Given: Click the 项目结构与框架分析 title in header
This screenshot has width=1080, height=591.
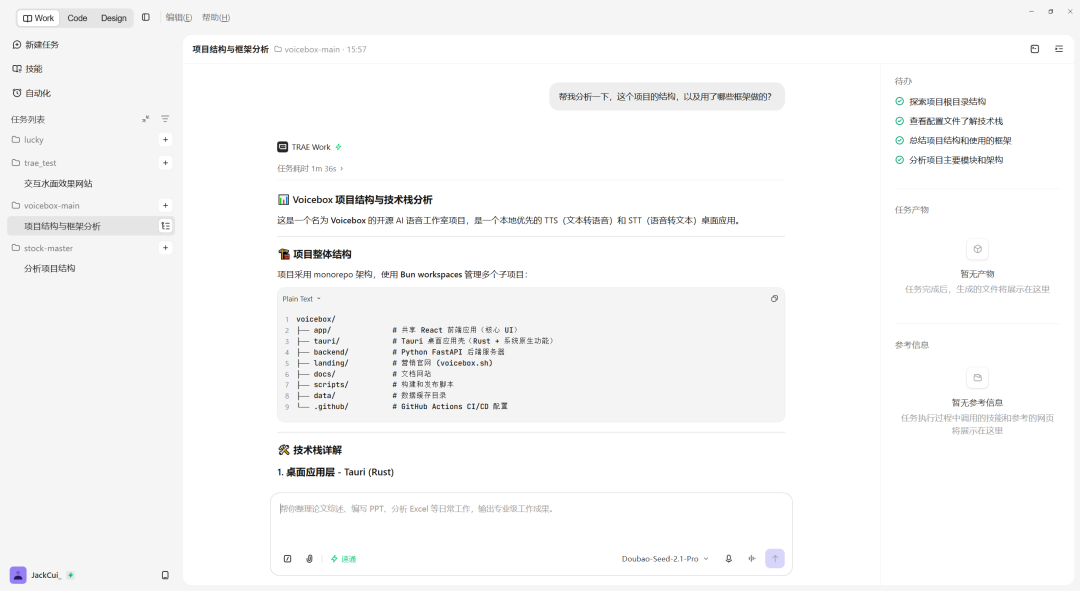Looking at the screenshot, I should click(x=230, y=50).
